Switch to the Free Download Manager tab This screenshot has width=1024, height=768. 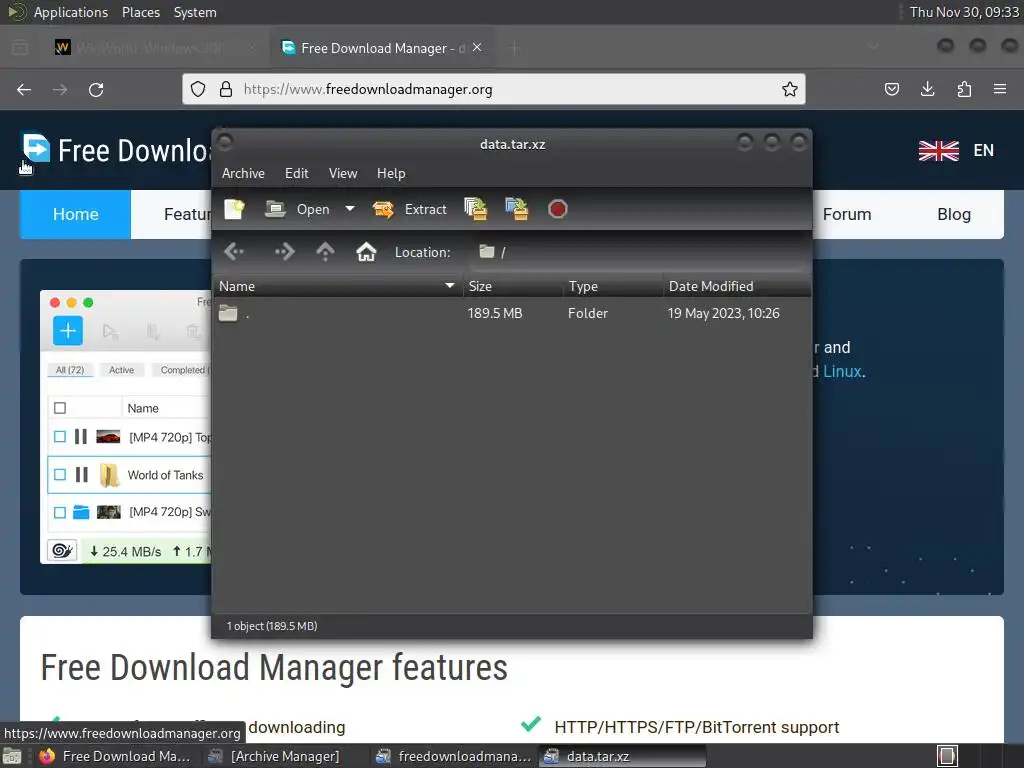point(381,48)
